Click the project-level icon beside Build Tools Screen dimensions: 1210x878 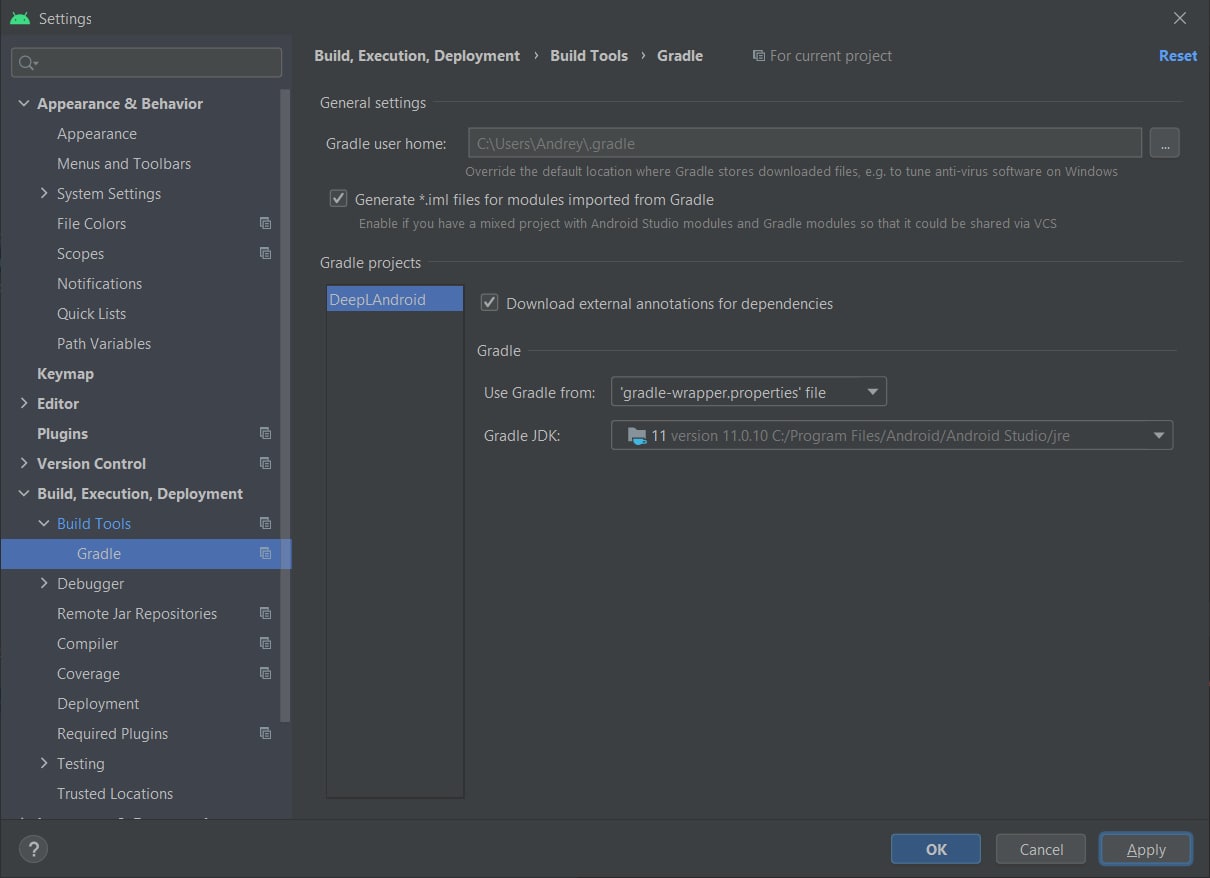click(x=265, y=523)
